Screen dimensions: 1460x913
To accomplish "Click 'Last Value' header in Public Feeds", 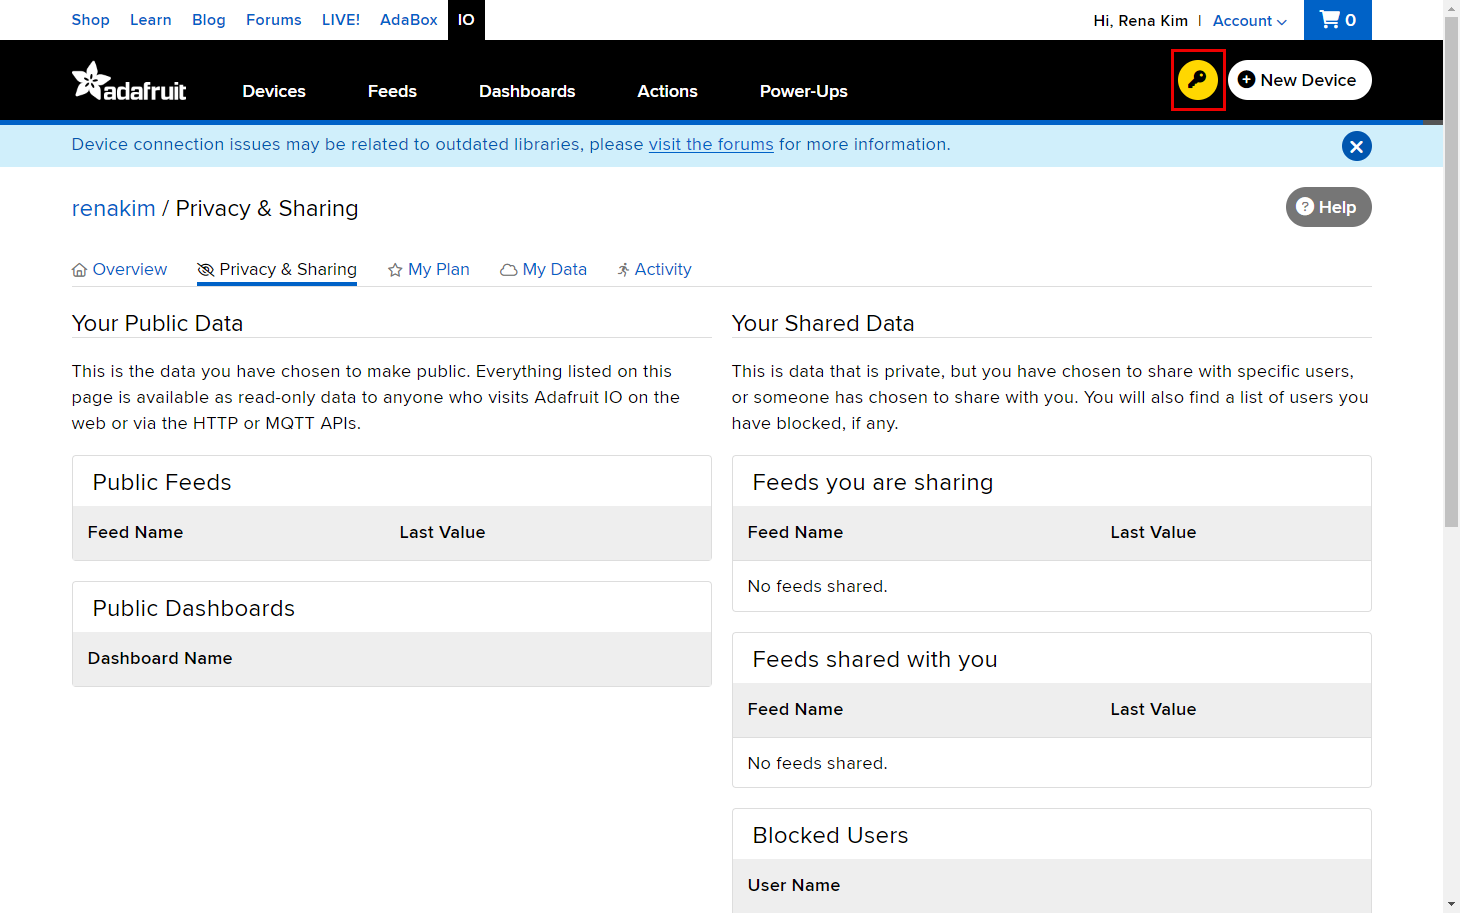I will 442,532.
